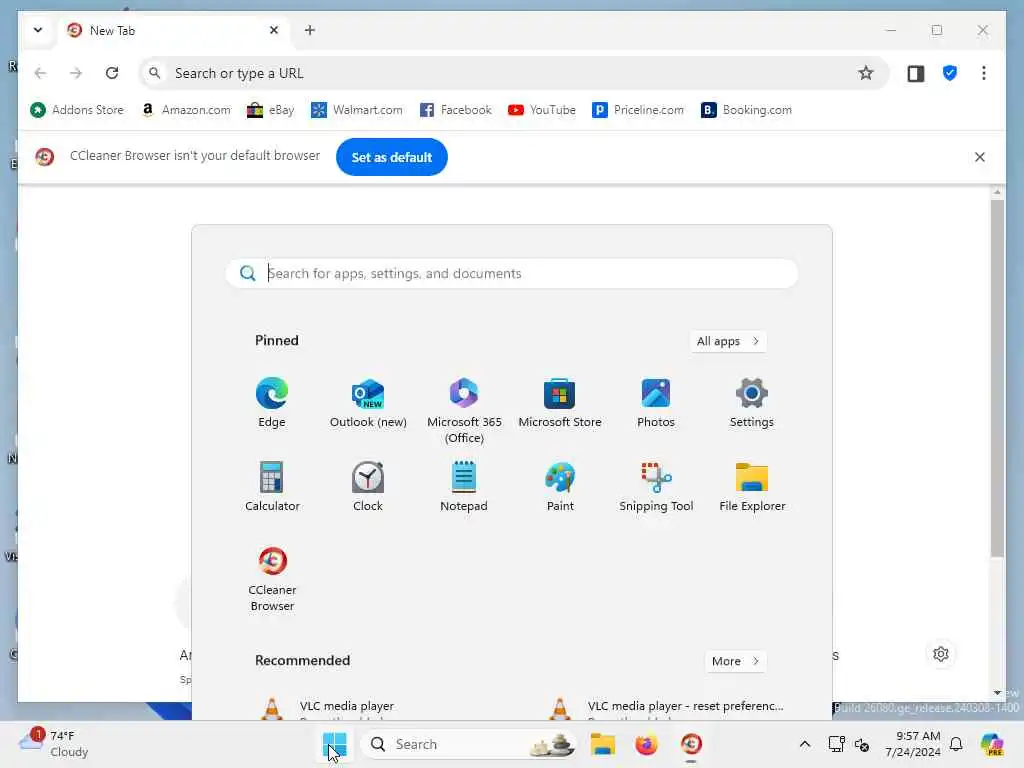Open eBay bookmark
The height and width of the screenshot is (768, 1024).
pos(270,110)
